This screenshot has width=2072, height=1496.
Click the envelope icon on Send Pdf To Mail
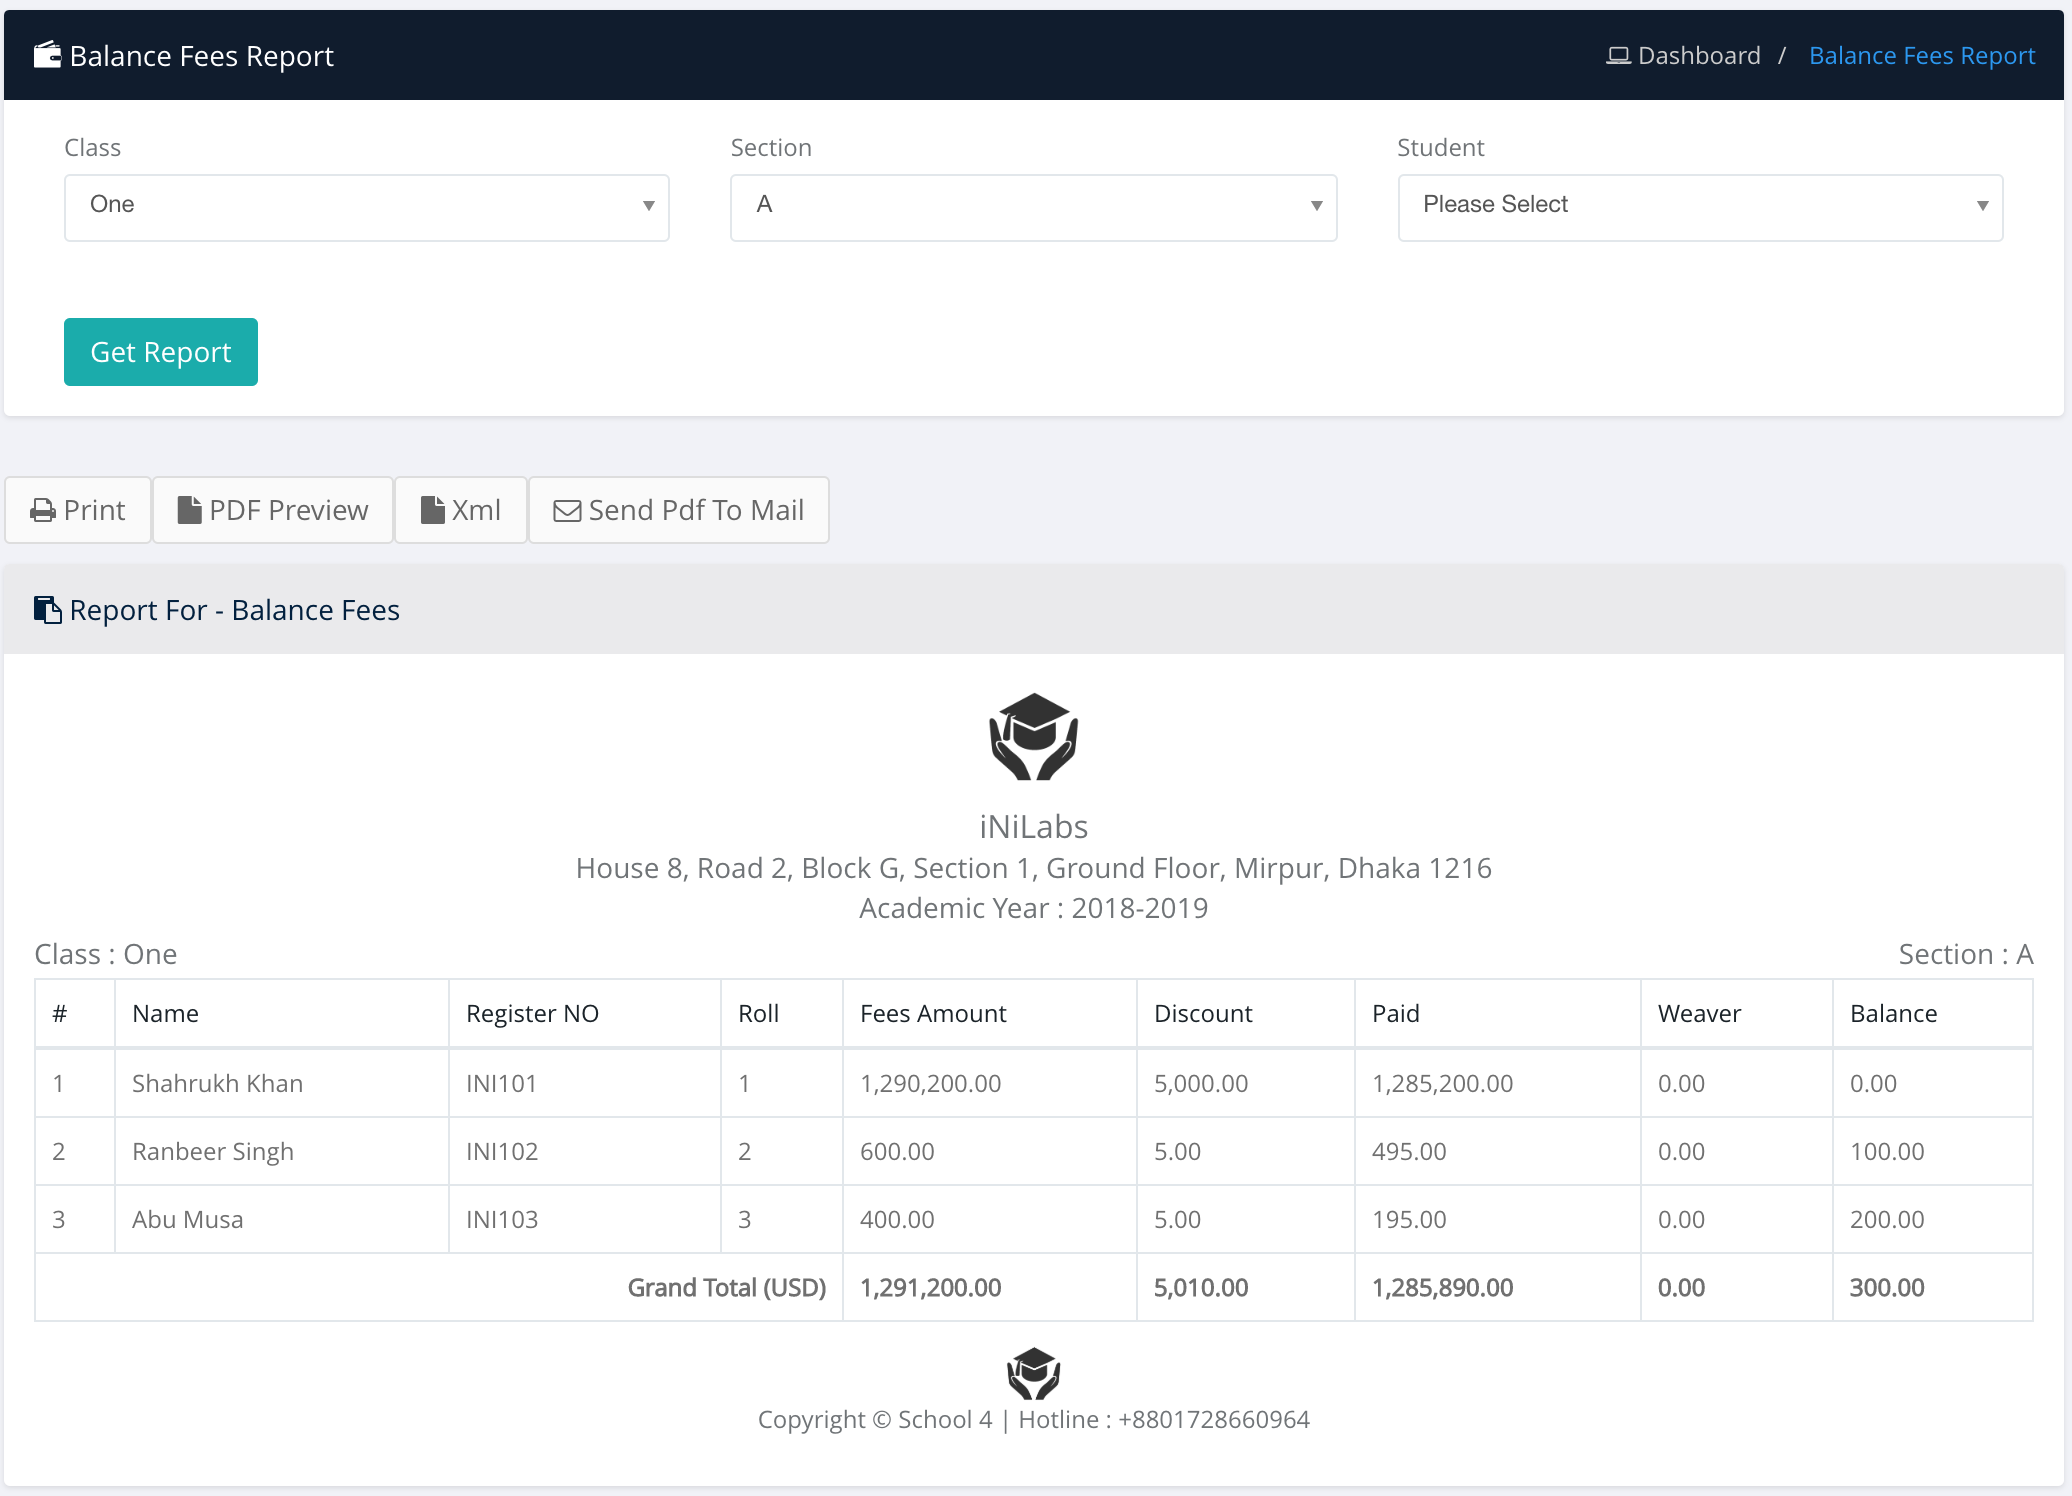[x=567, y=511]
